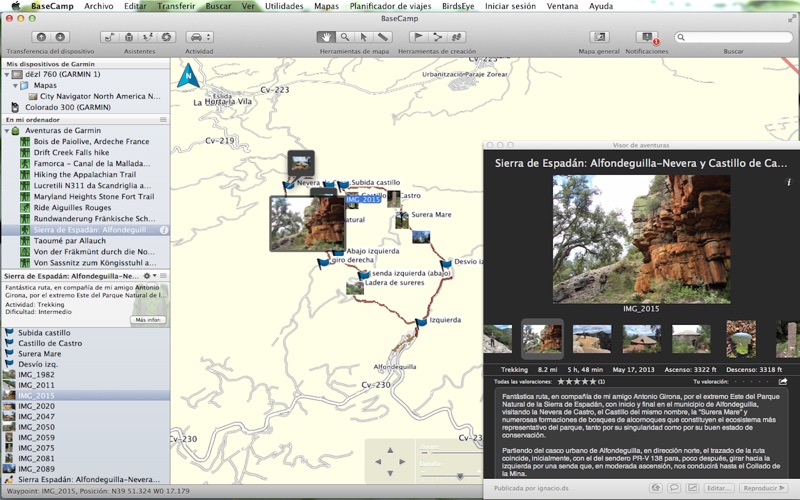Select Maryland Heights Stone Fort Trail
This screenshot has height=500, width=800.
tap(94, 197)
